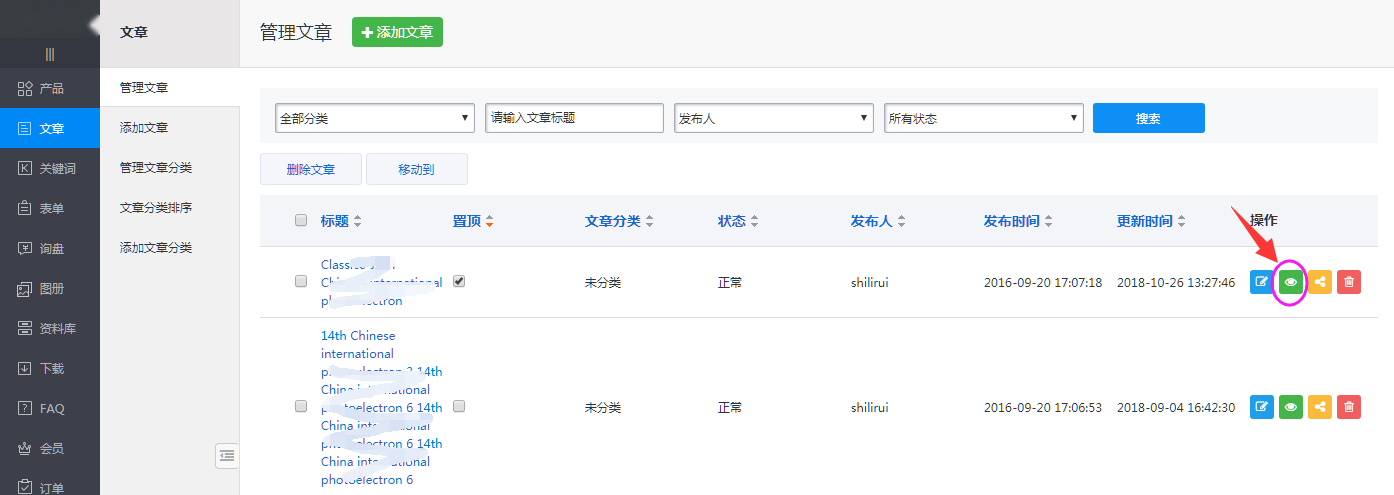Click the blue edit icon for first article
The height and width of the screenshot is (495, 1394).
coord(1261,282)
